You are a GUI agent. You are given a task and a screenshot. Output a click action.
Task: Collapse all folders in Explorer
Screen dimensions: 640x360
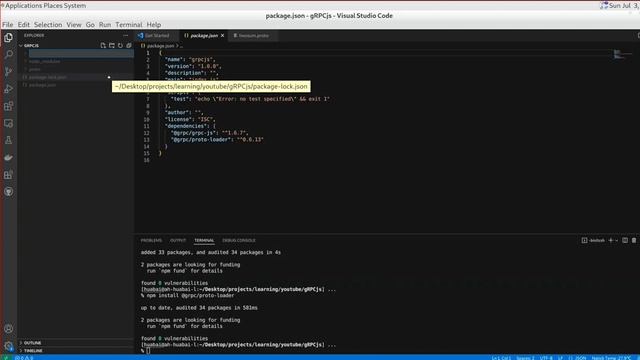pos(129,45)
